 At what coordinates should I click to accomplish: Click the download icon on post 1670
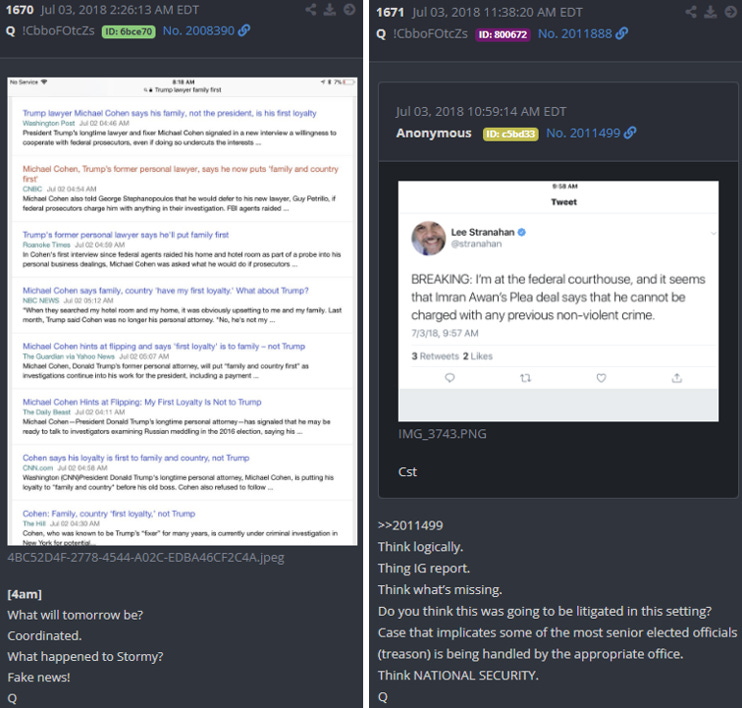click(x=330, y=9)
